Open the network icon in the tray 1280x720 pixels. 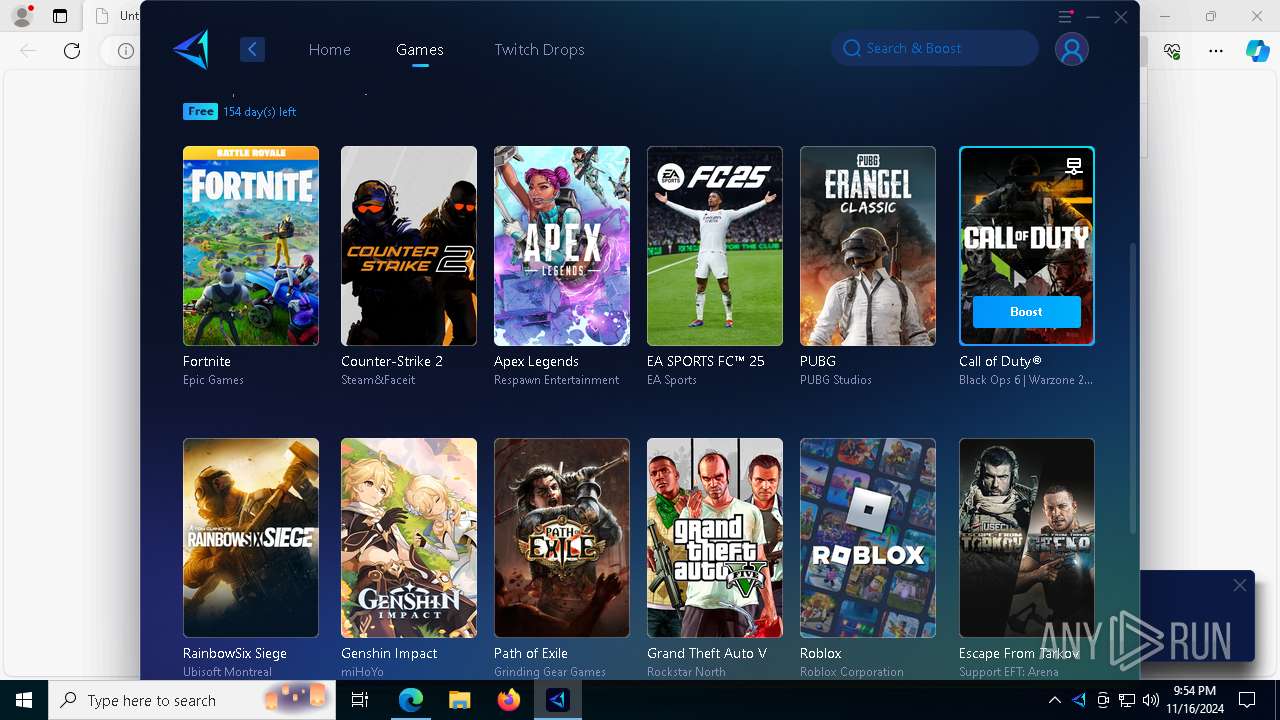[1127, 700]
